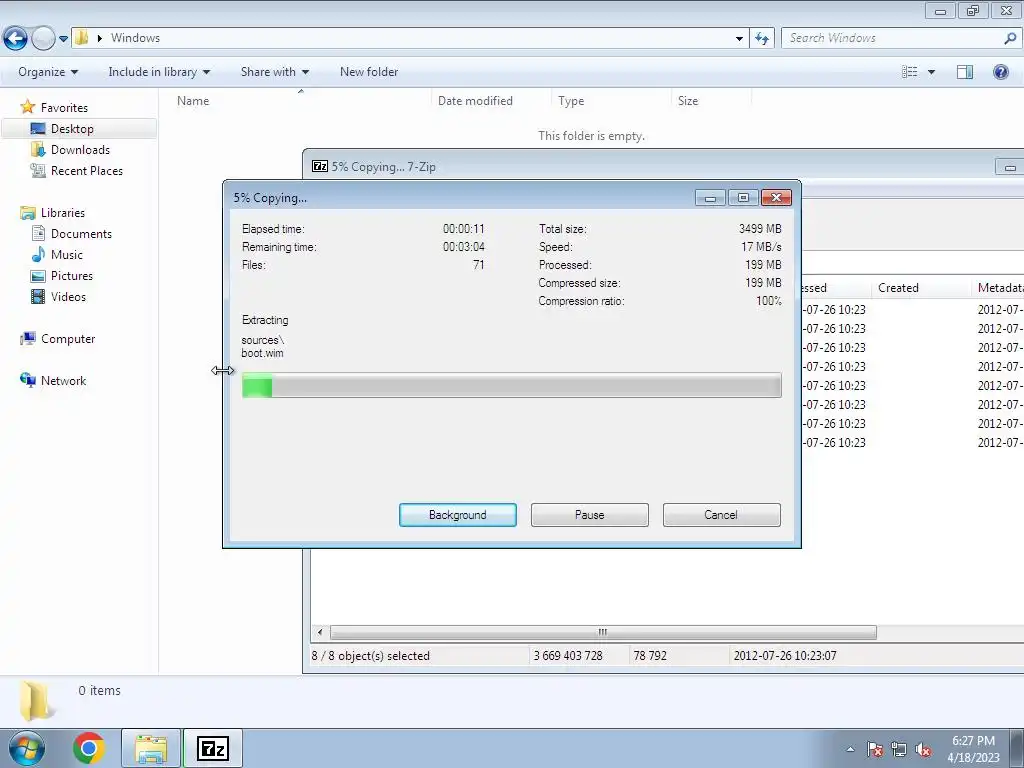Open Google Chrome from taskbar
This screenshot has height=768, width=1024.
coord(89,748)
